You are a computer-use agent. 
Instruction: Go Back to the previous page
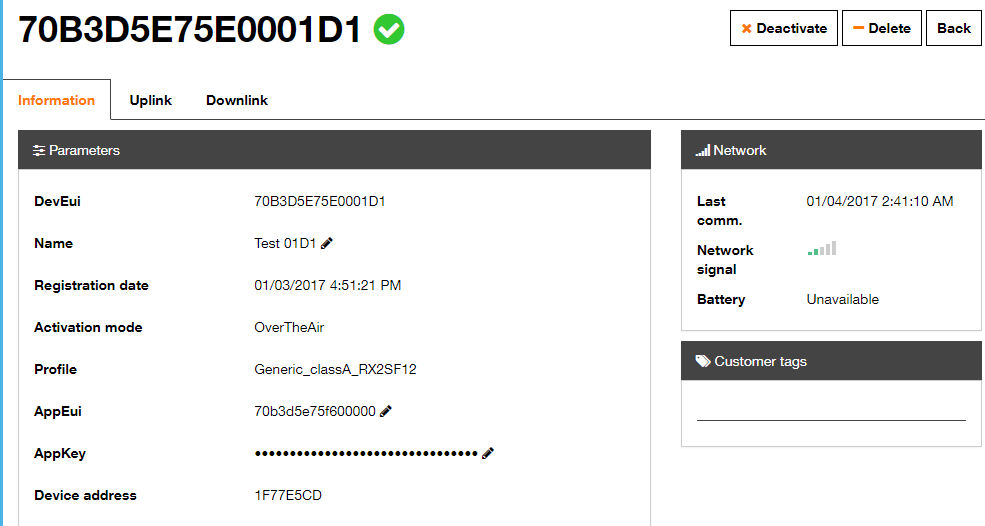coord(954,28)
